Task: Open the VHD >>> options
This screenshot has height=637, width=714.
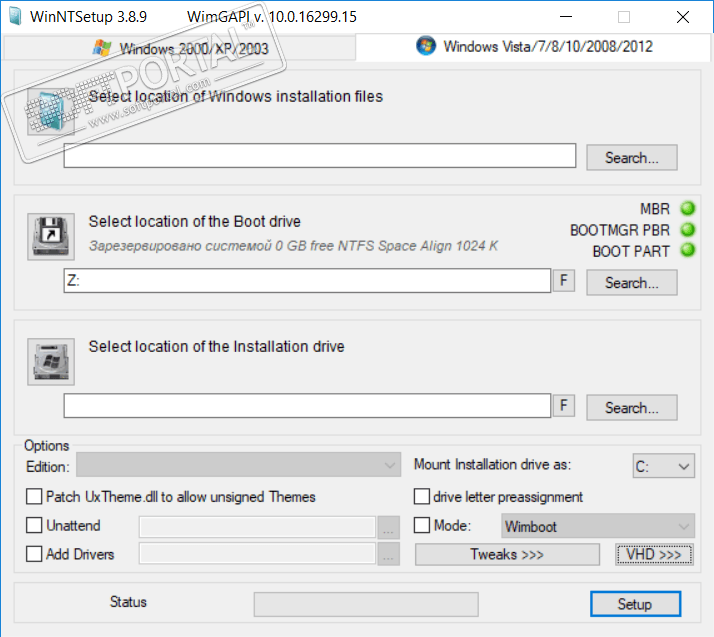Action: (654, 554)
